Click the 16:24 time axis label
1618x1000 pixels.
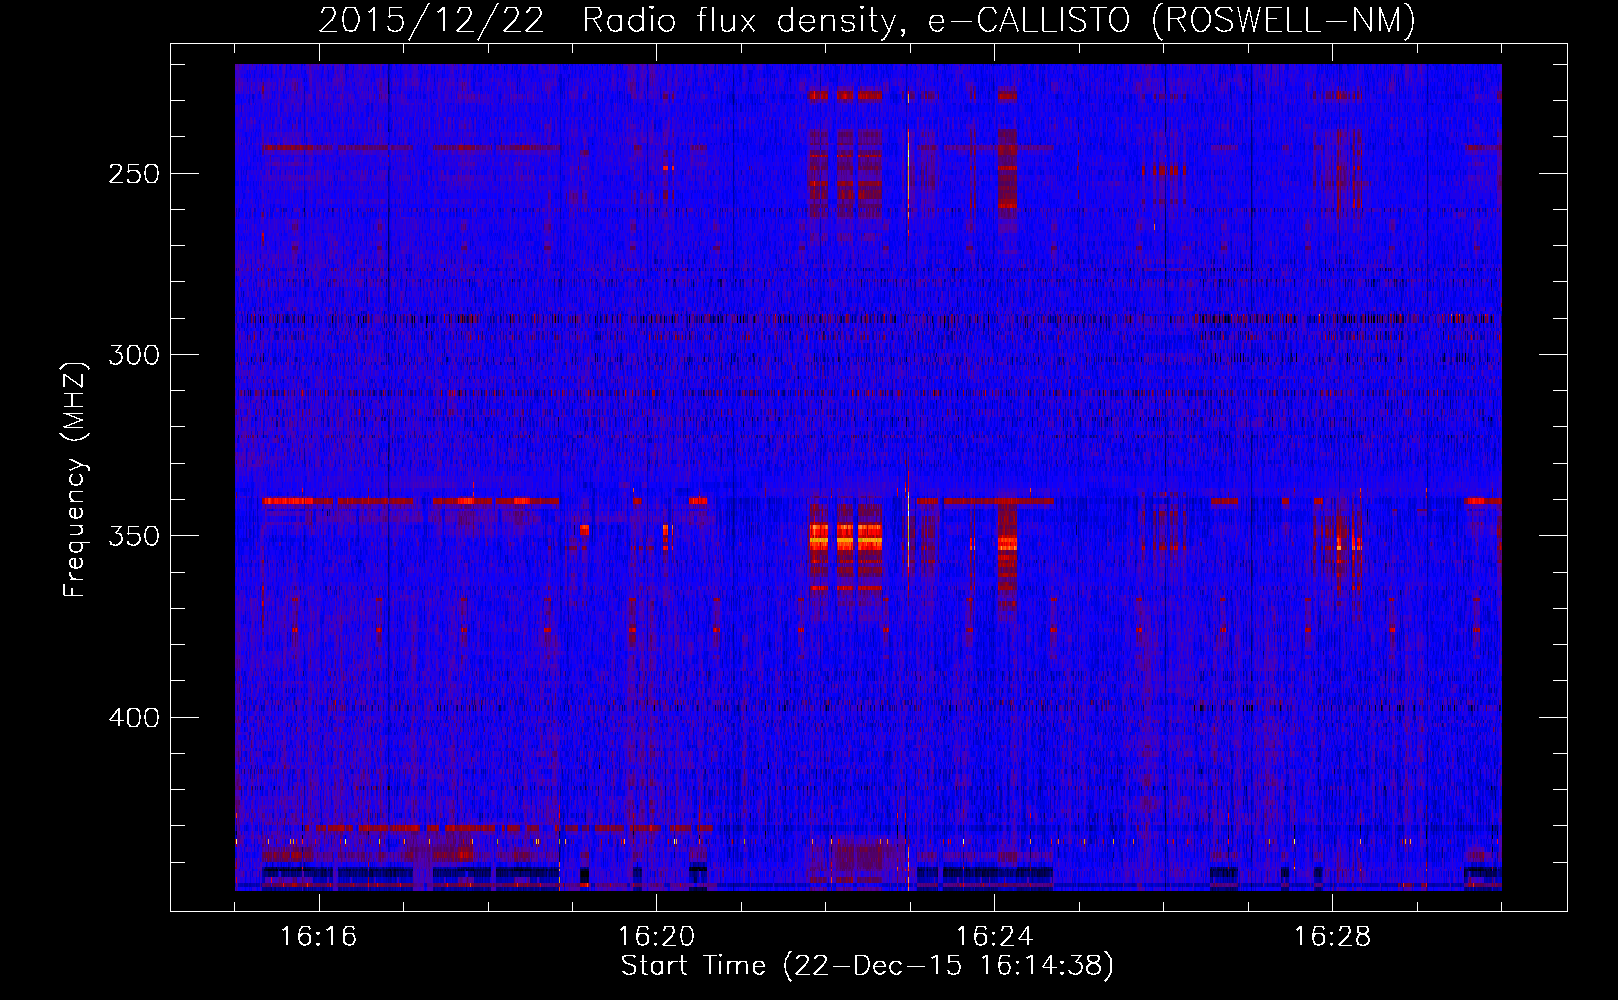(x=994, y=937)
